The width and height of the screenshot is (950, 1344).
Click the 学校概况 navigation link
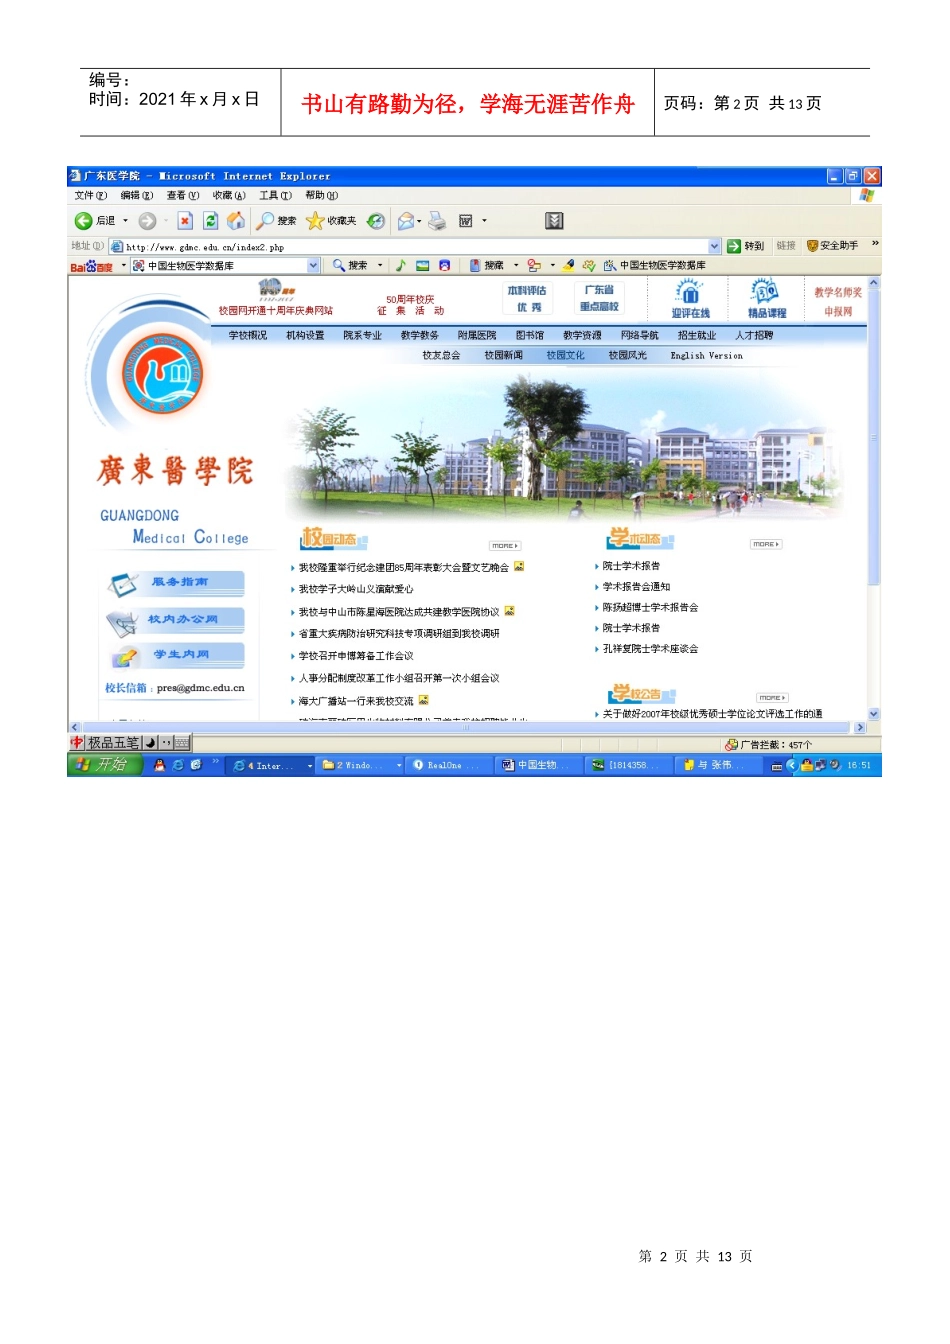248,336
